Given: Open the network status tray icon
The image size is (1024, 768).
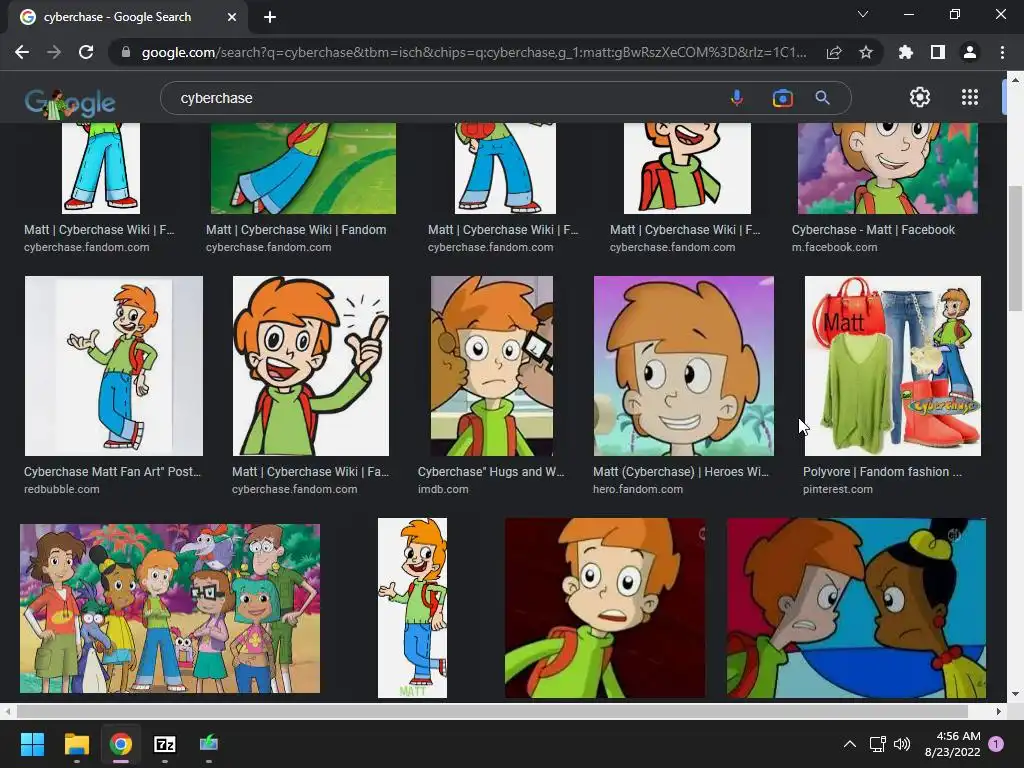Looking at the screenshot, I should (x=877, y=744).
